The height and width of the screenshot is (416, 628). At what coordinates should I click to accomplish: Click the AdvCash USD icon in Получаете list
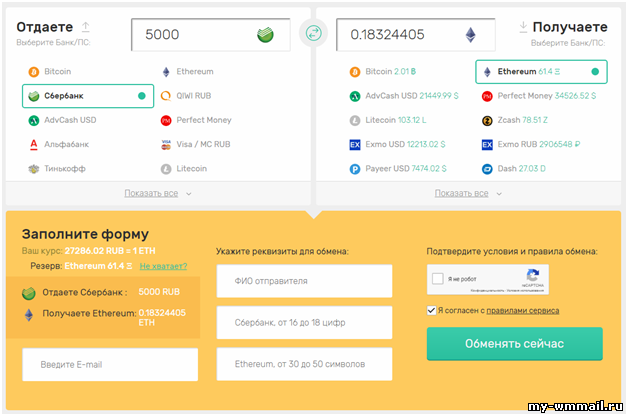[x=355, y=96]
